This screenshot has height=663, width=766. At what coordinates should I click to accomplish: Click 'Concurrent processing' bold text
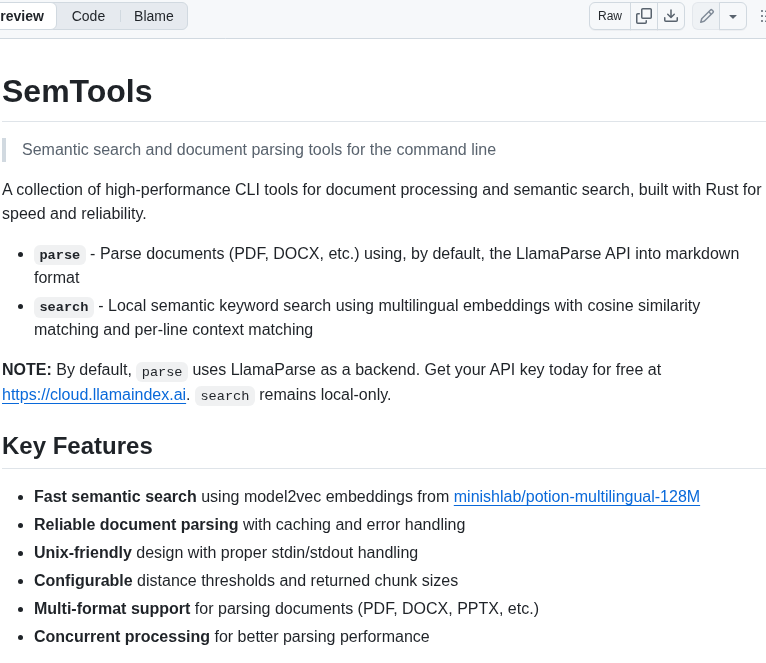122,637
